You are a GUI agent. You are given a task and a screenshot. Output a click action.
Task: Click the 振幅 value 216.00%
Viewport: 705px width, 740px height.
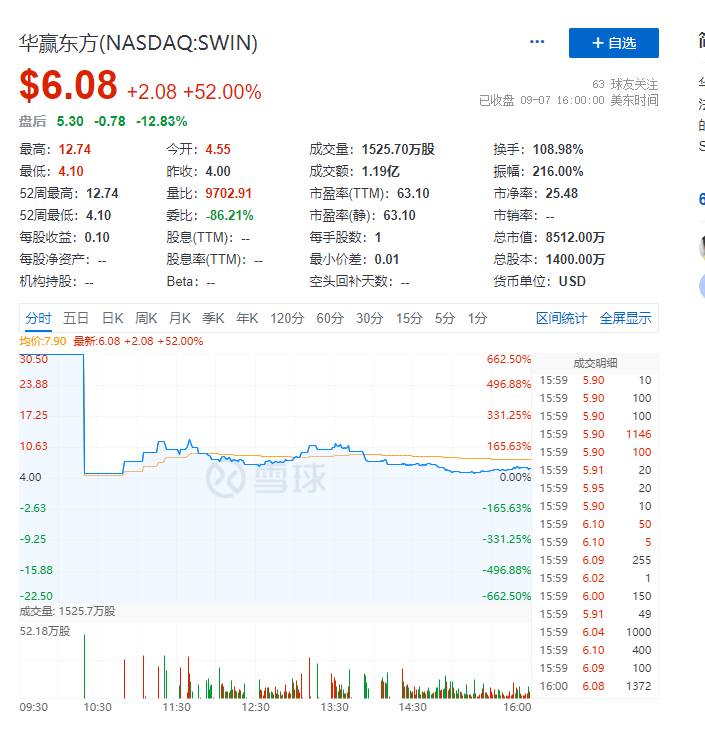click(558, 171)
